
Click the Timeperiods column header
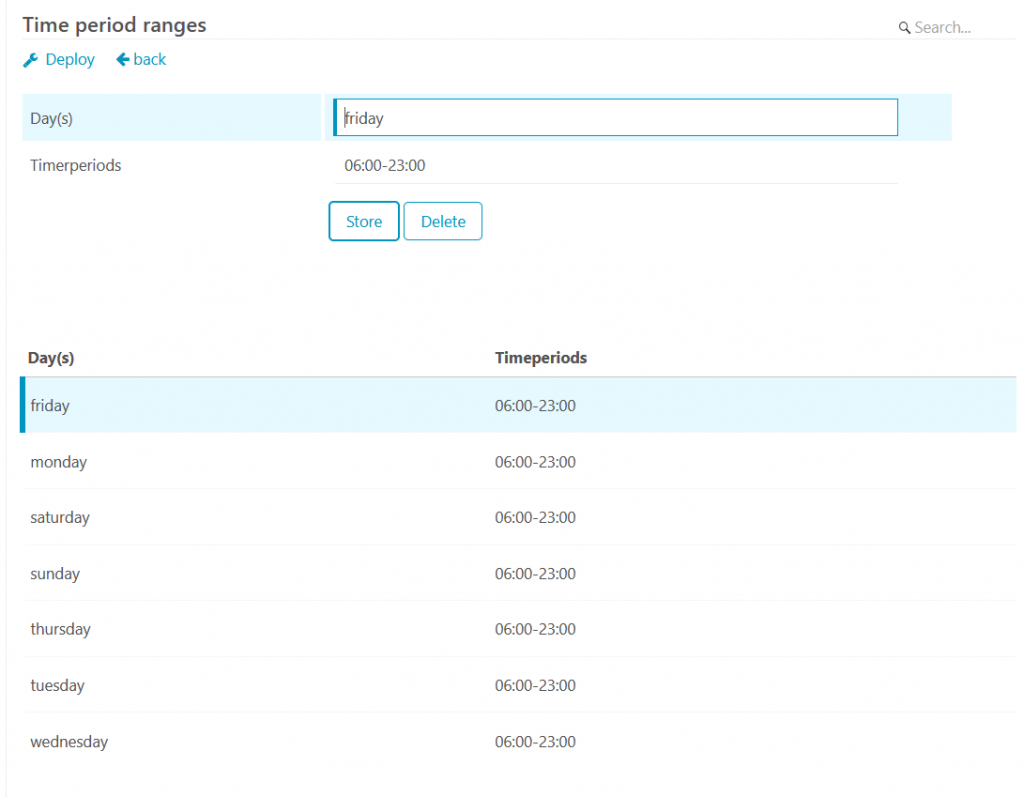541,358
